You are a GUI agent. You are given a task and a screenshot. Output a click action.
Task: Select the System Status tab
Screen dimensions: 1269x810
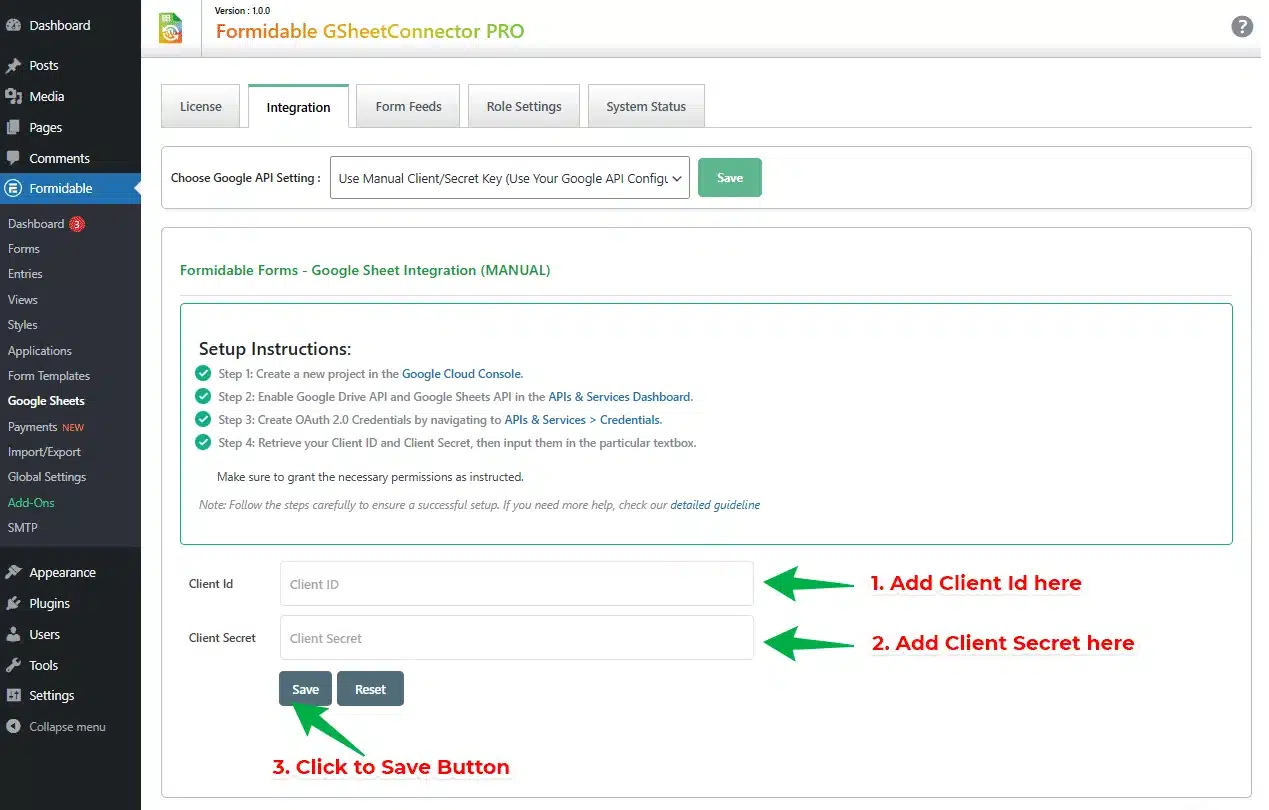pos(646,107)
